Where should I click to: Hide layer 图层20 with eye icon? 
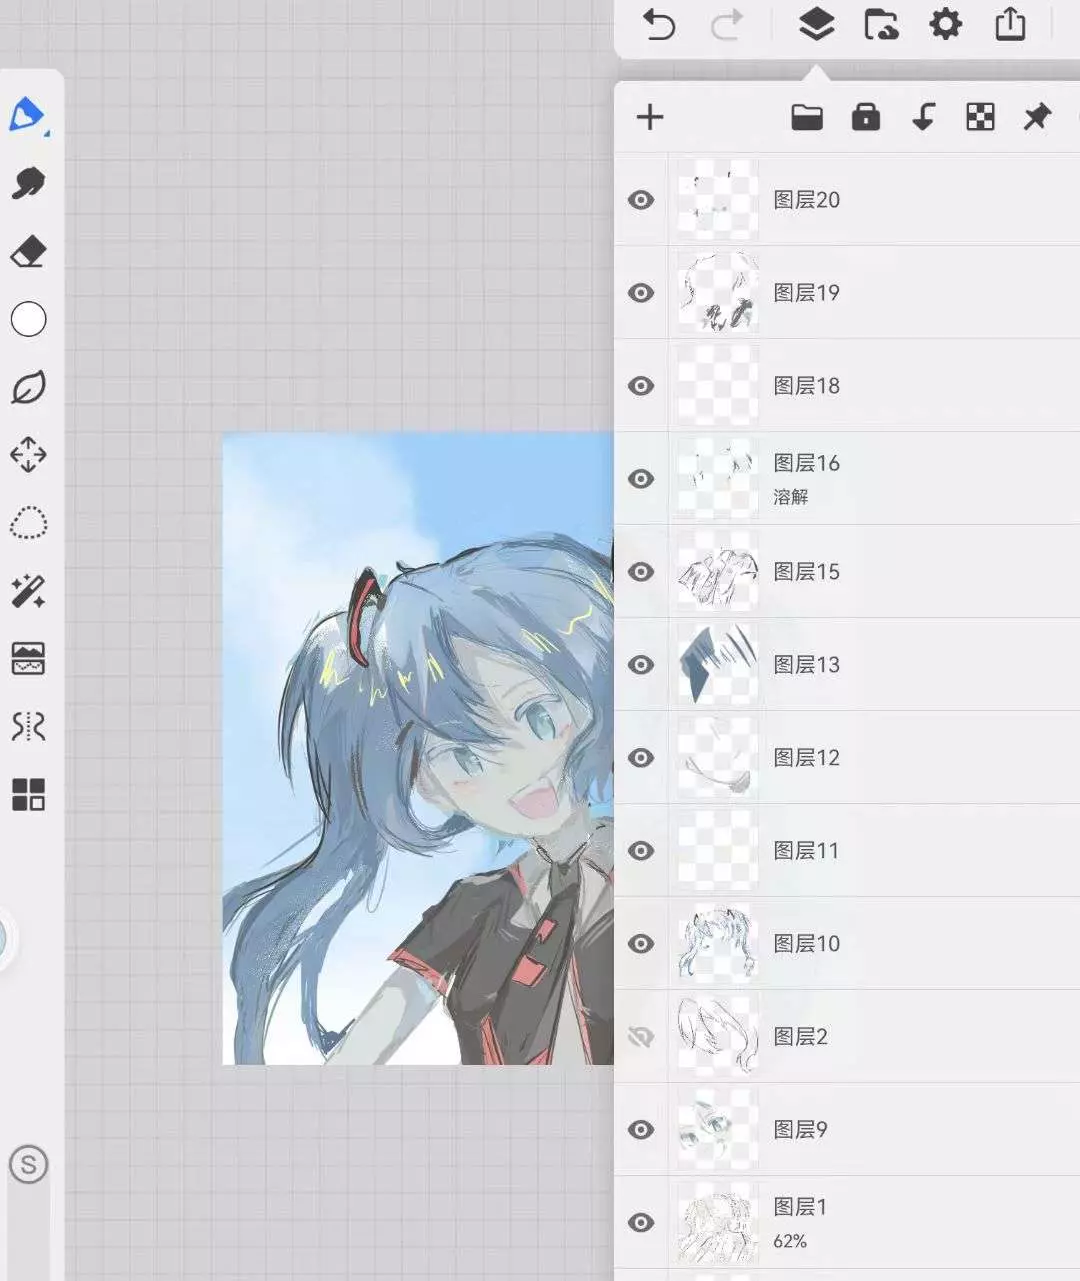click(641, 200)
